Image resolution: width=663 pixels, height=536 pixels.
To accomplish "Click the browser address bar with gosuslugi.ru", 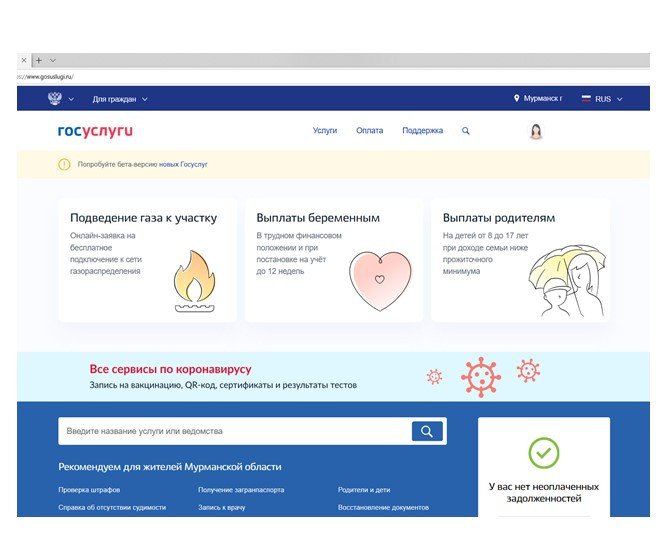I will click(333, 77).
